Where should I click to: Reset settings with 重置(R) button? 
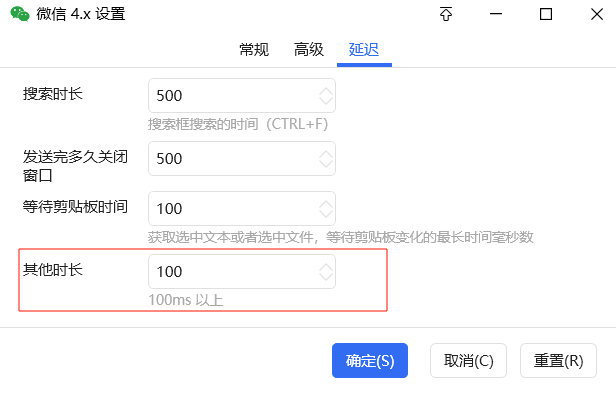(x=558, y=360)
